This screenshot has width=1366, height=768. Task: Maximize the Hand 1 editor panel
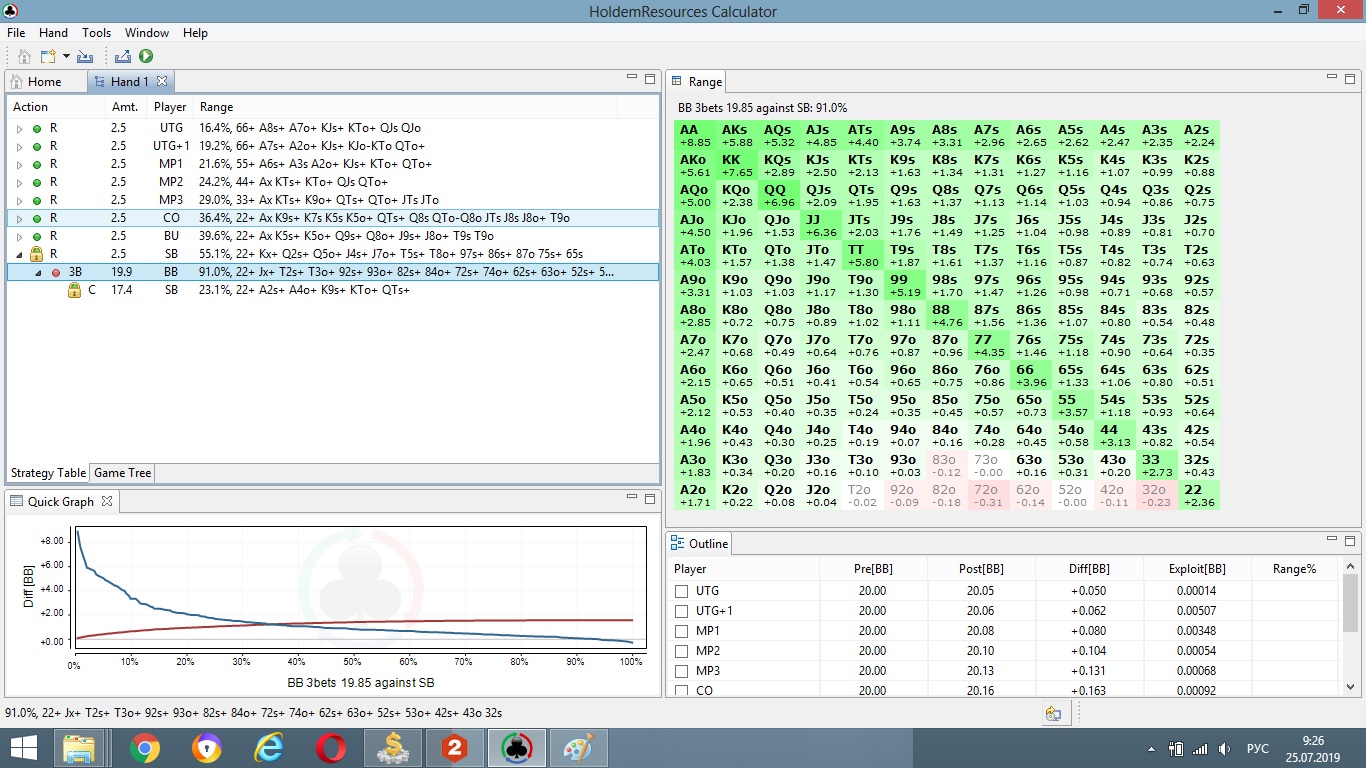point(649,78)
